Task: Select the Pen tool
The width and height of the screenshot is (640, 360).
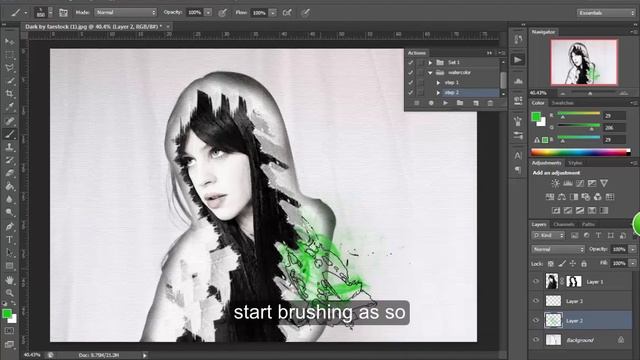Action: pos(9,227)
